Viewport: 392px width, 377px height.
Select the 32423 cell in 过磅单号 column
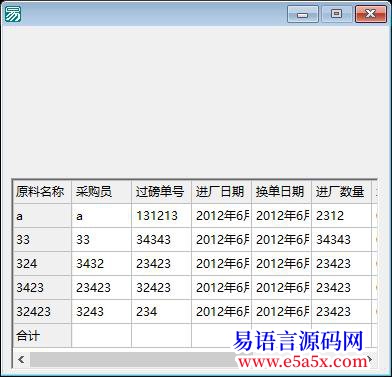point(161,288)
